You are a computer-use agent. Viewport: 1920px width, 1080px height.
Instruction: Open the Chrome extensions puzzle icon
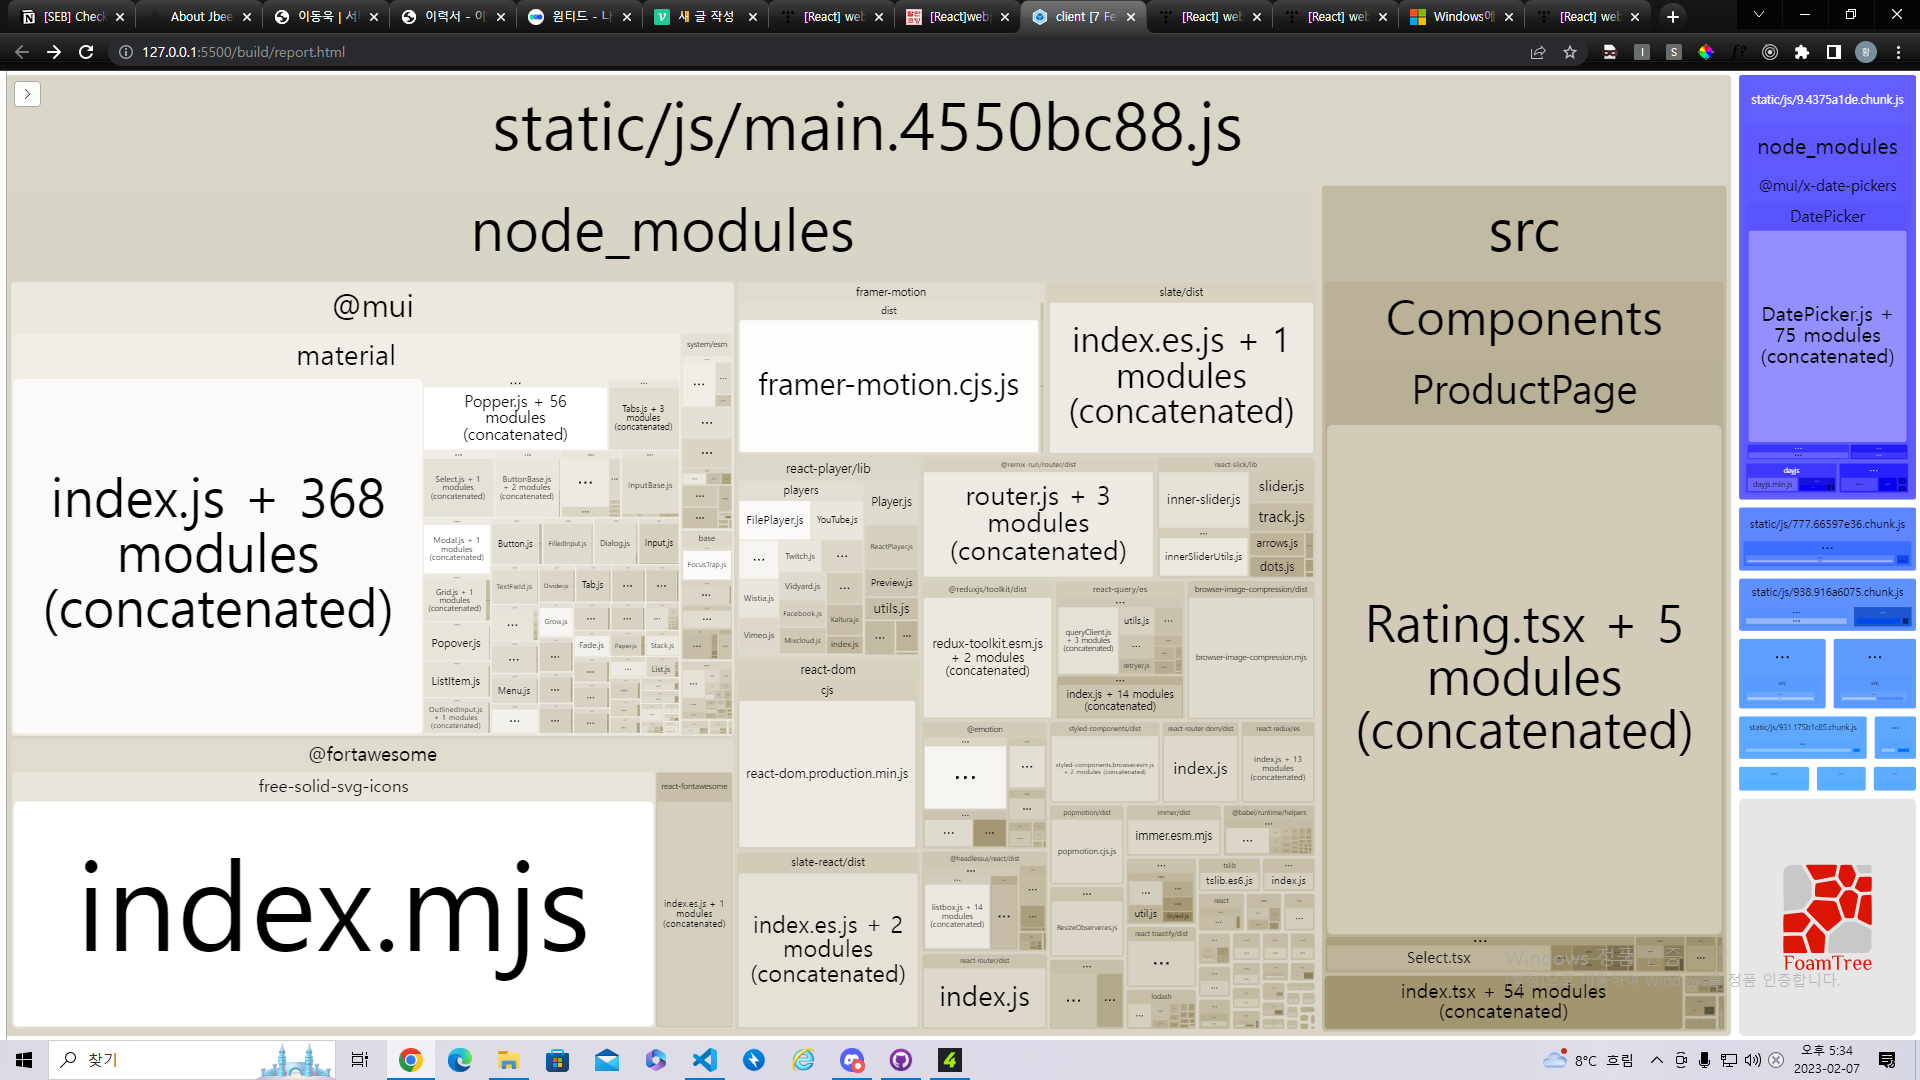(x=1802, y=52)
